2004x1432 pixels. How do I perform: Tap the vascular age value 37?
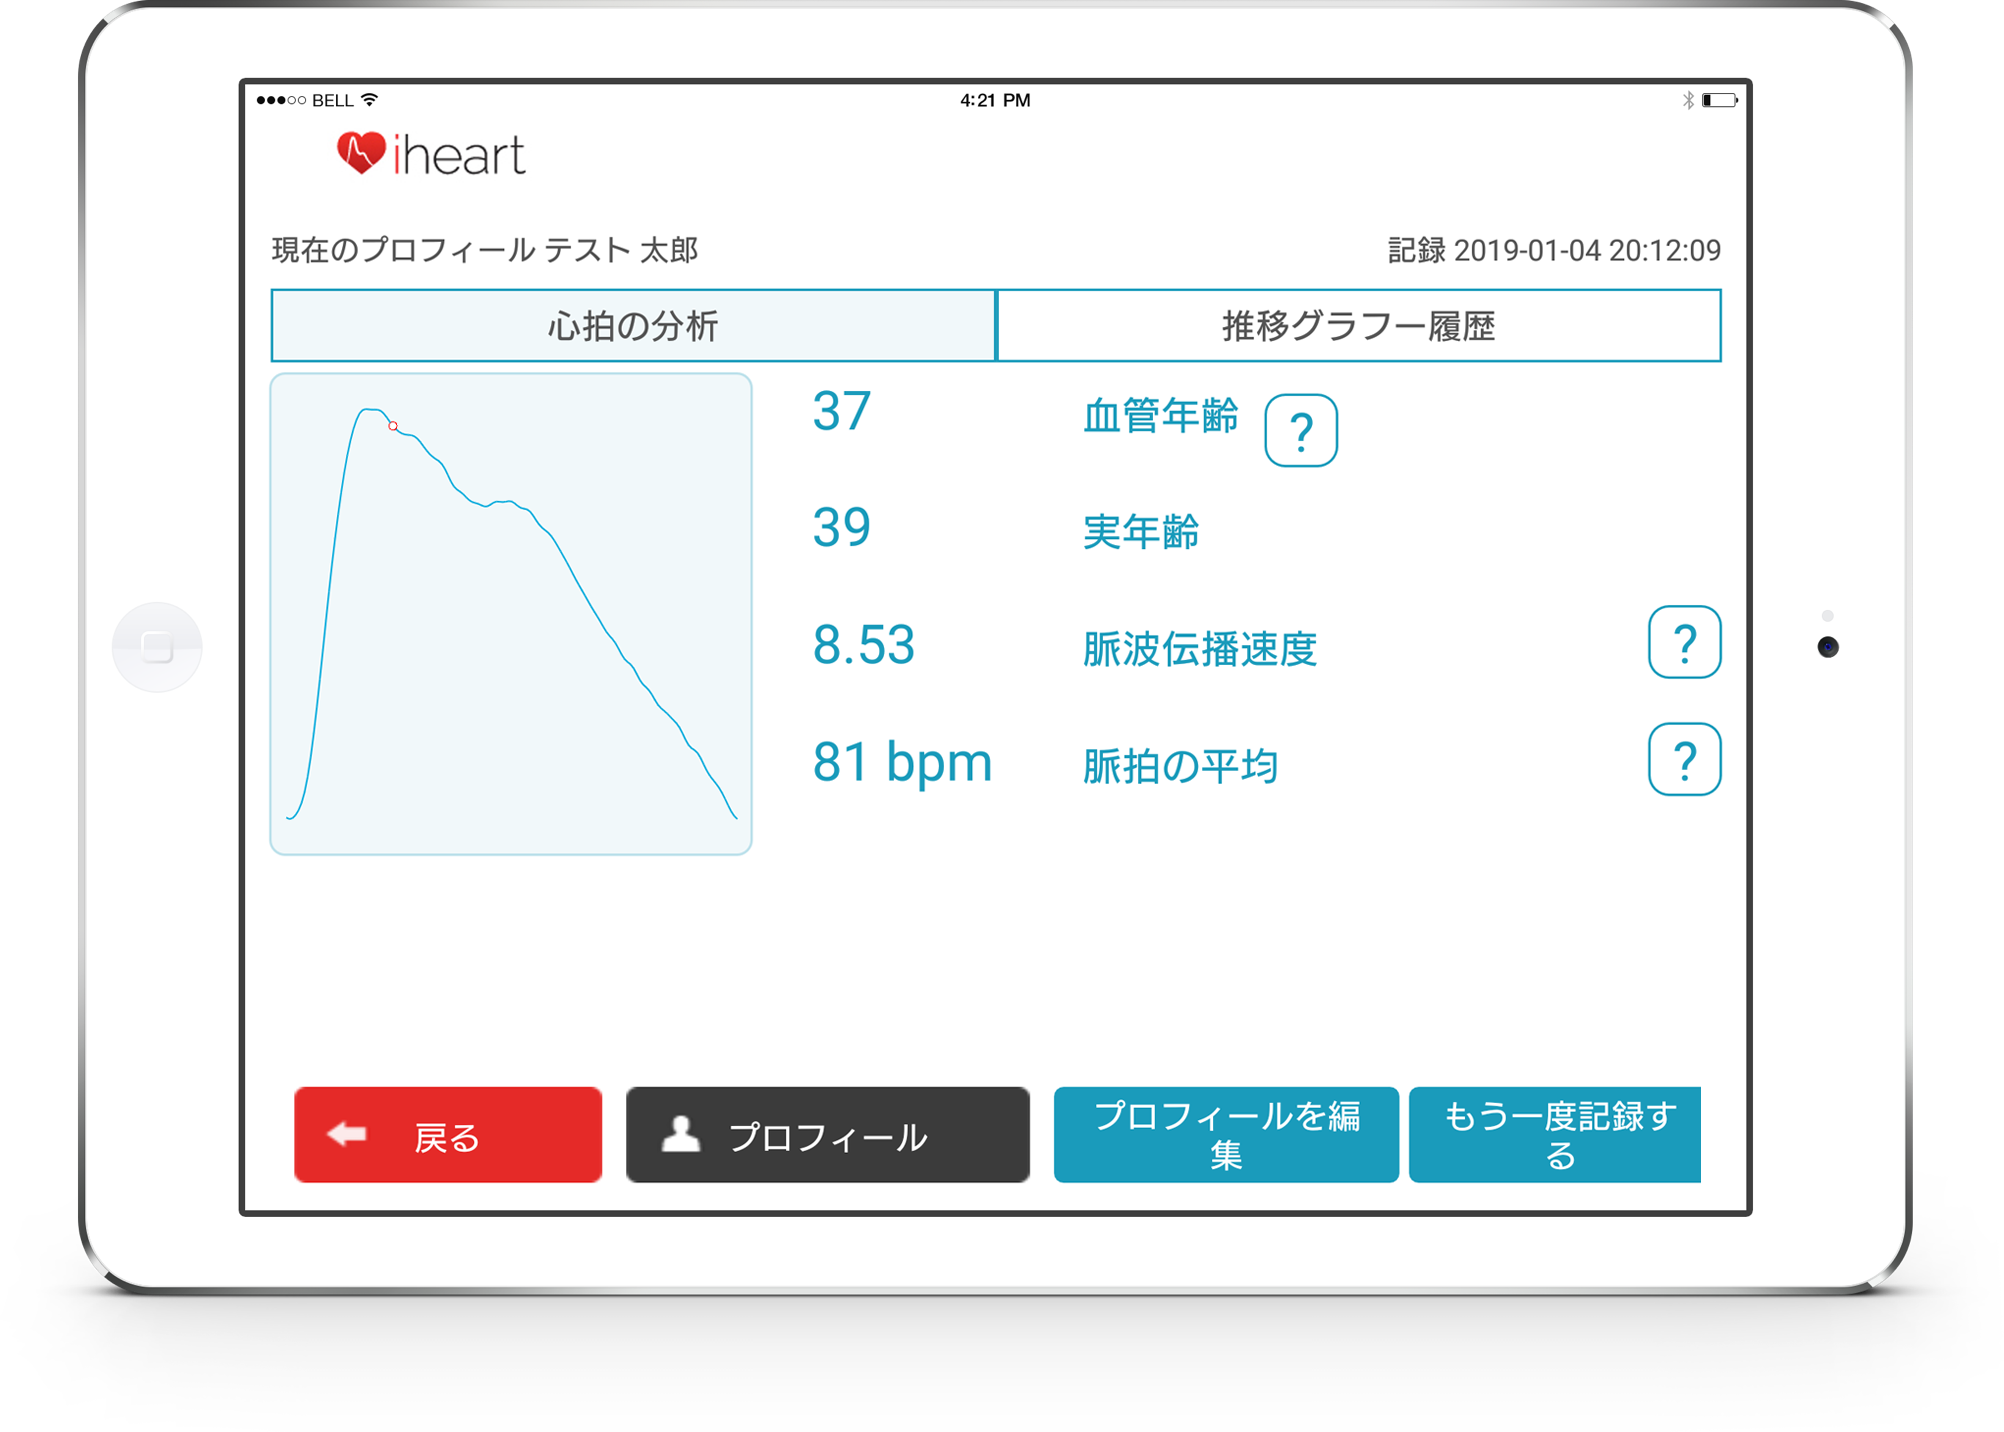click(841, 412)
